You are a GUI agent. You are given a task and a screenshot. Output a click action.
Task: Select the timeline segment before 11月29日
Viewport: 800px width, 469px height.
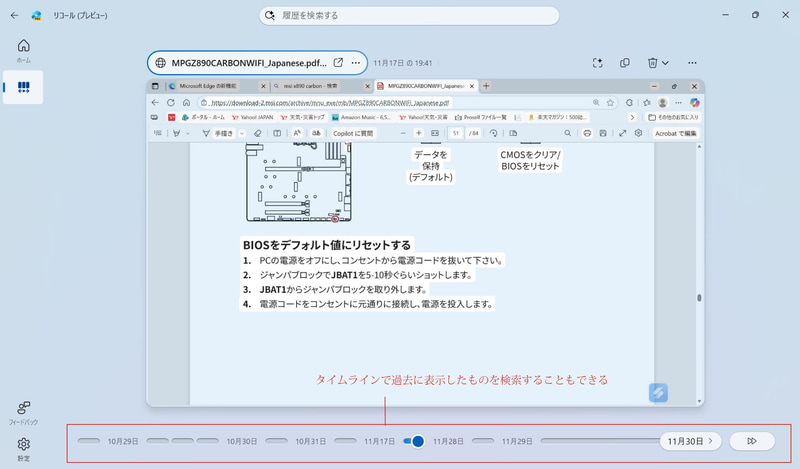pyautogui.click(x=483, y=440)
